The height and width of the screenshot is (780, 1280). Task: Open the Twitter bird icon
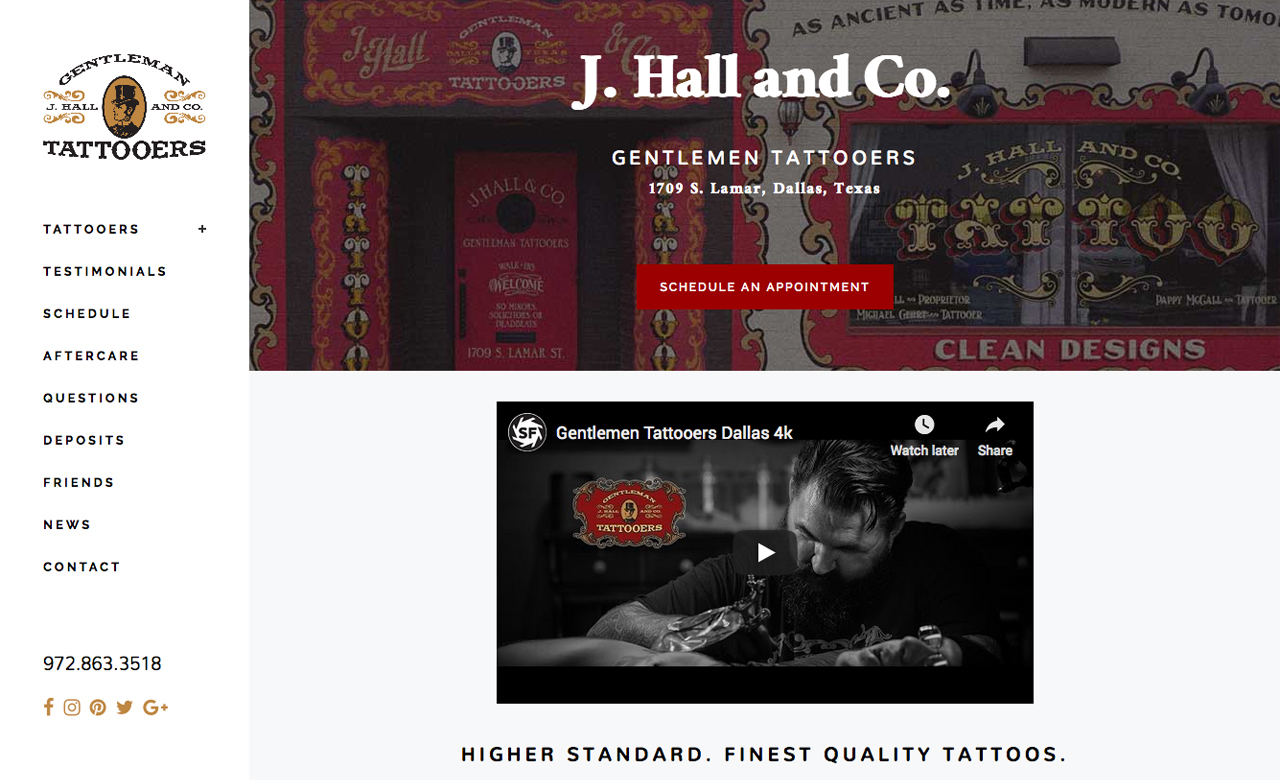pyautogui.click(x=125, y=707)
